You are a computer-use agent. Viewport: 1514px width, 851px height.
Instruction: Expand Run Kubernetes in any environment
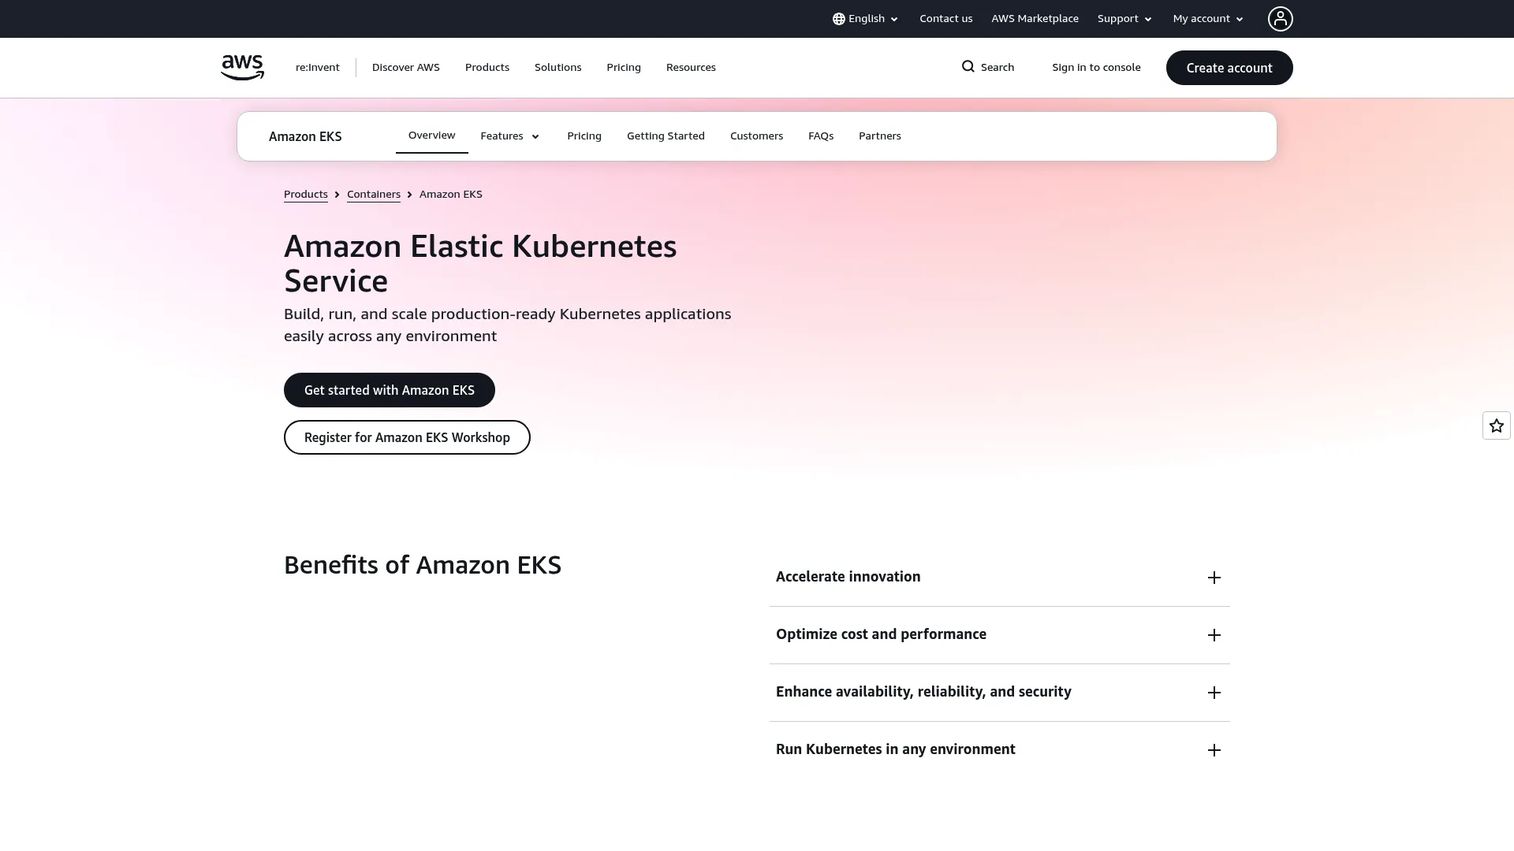(999, 750)
